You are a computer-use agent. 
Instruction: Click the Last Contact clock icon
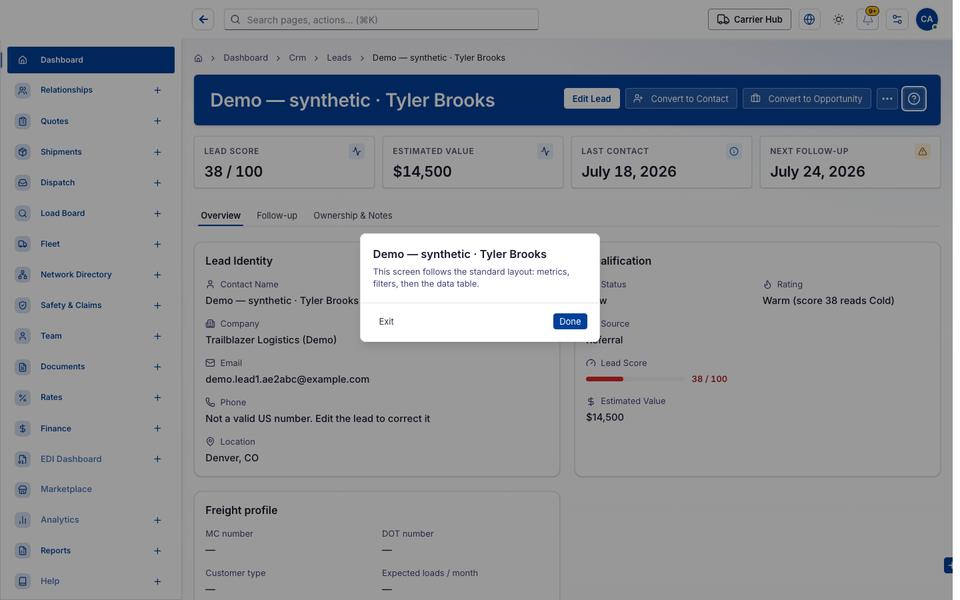[733, 151]
